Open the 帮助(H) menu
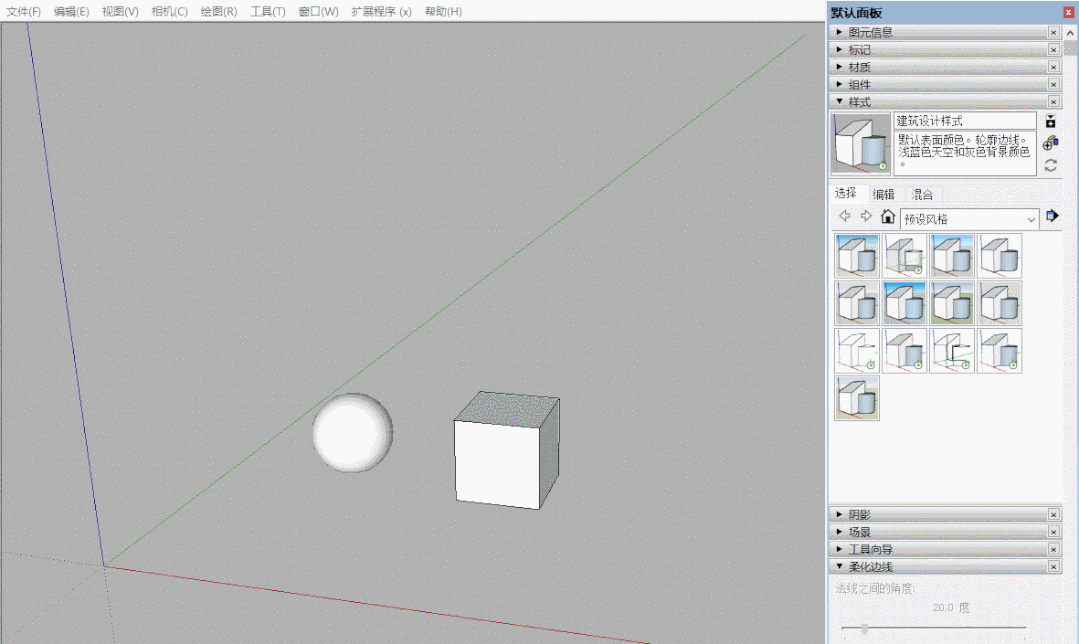The height and width of the screenshot is (644, 1079). click(443, 12)
